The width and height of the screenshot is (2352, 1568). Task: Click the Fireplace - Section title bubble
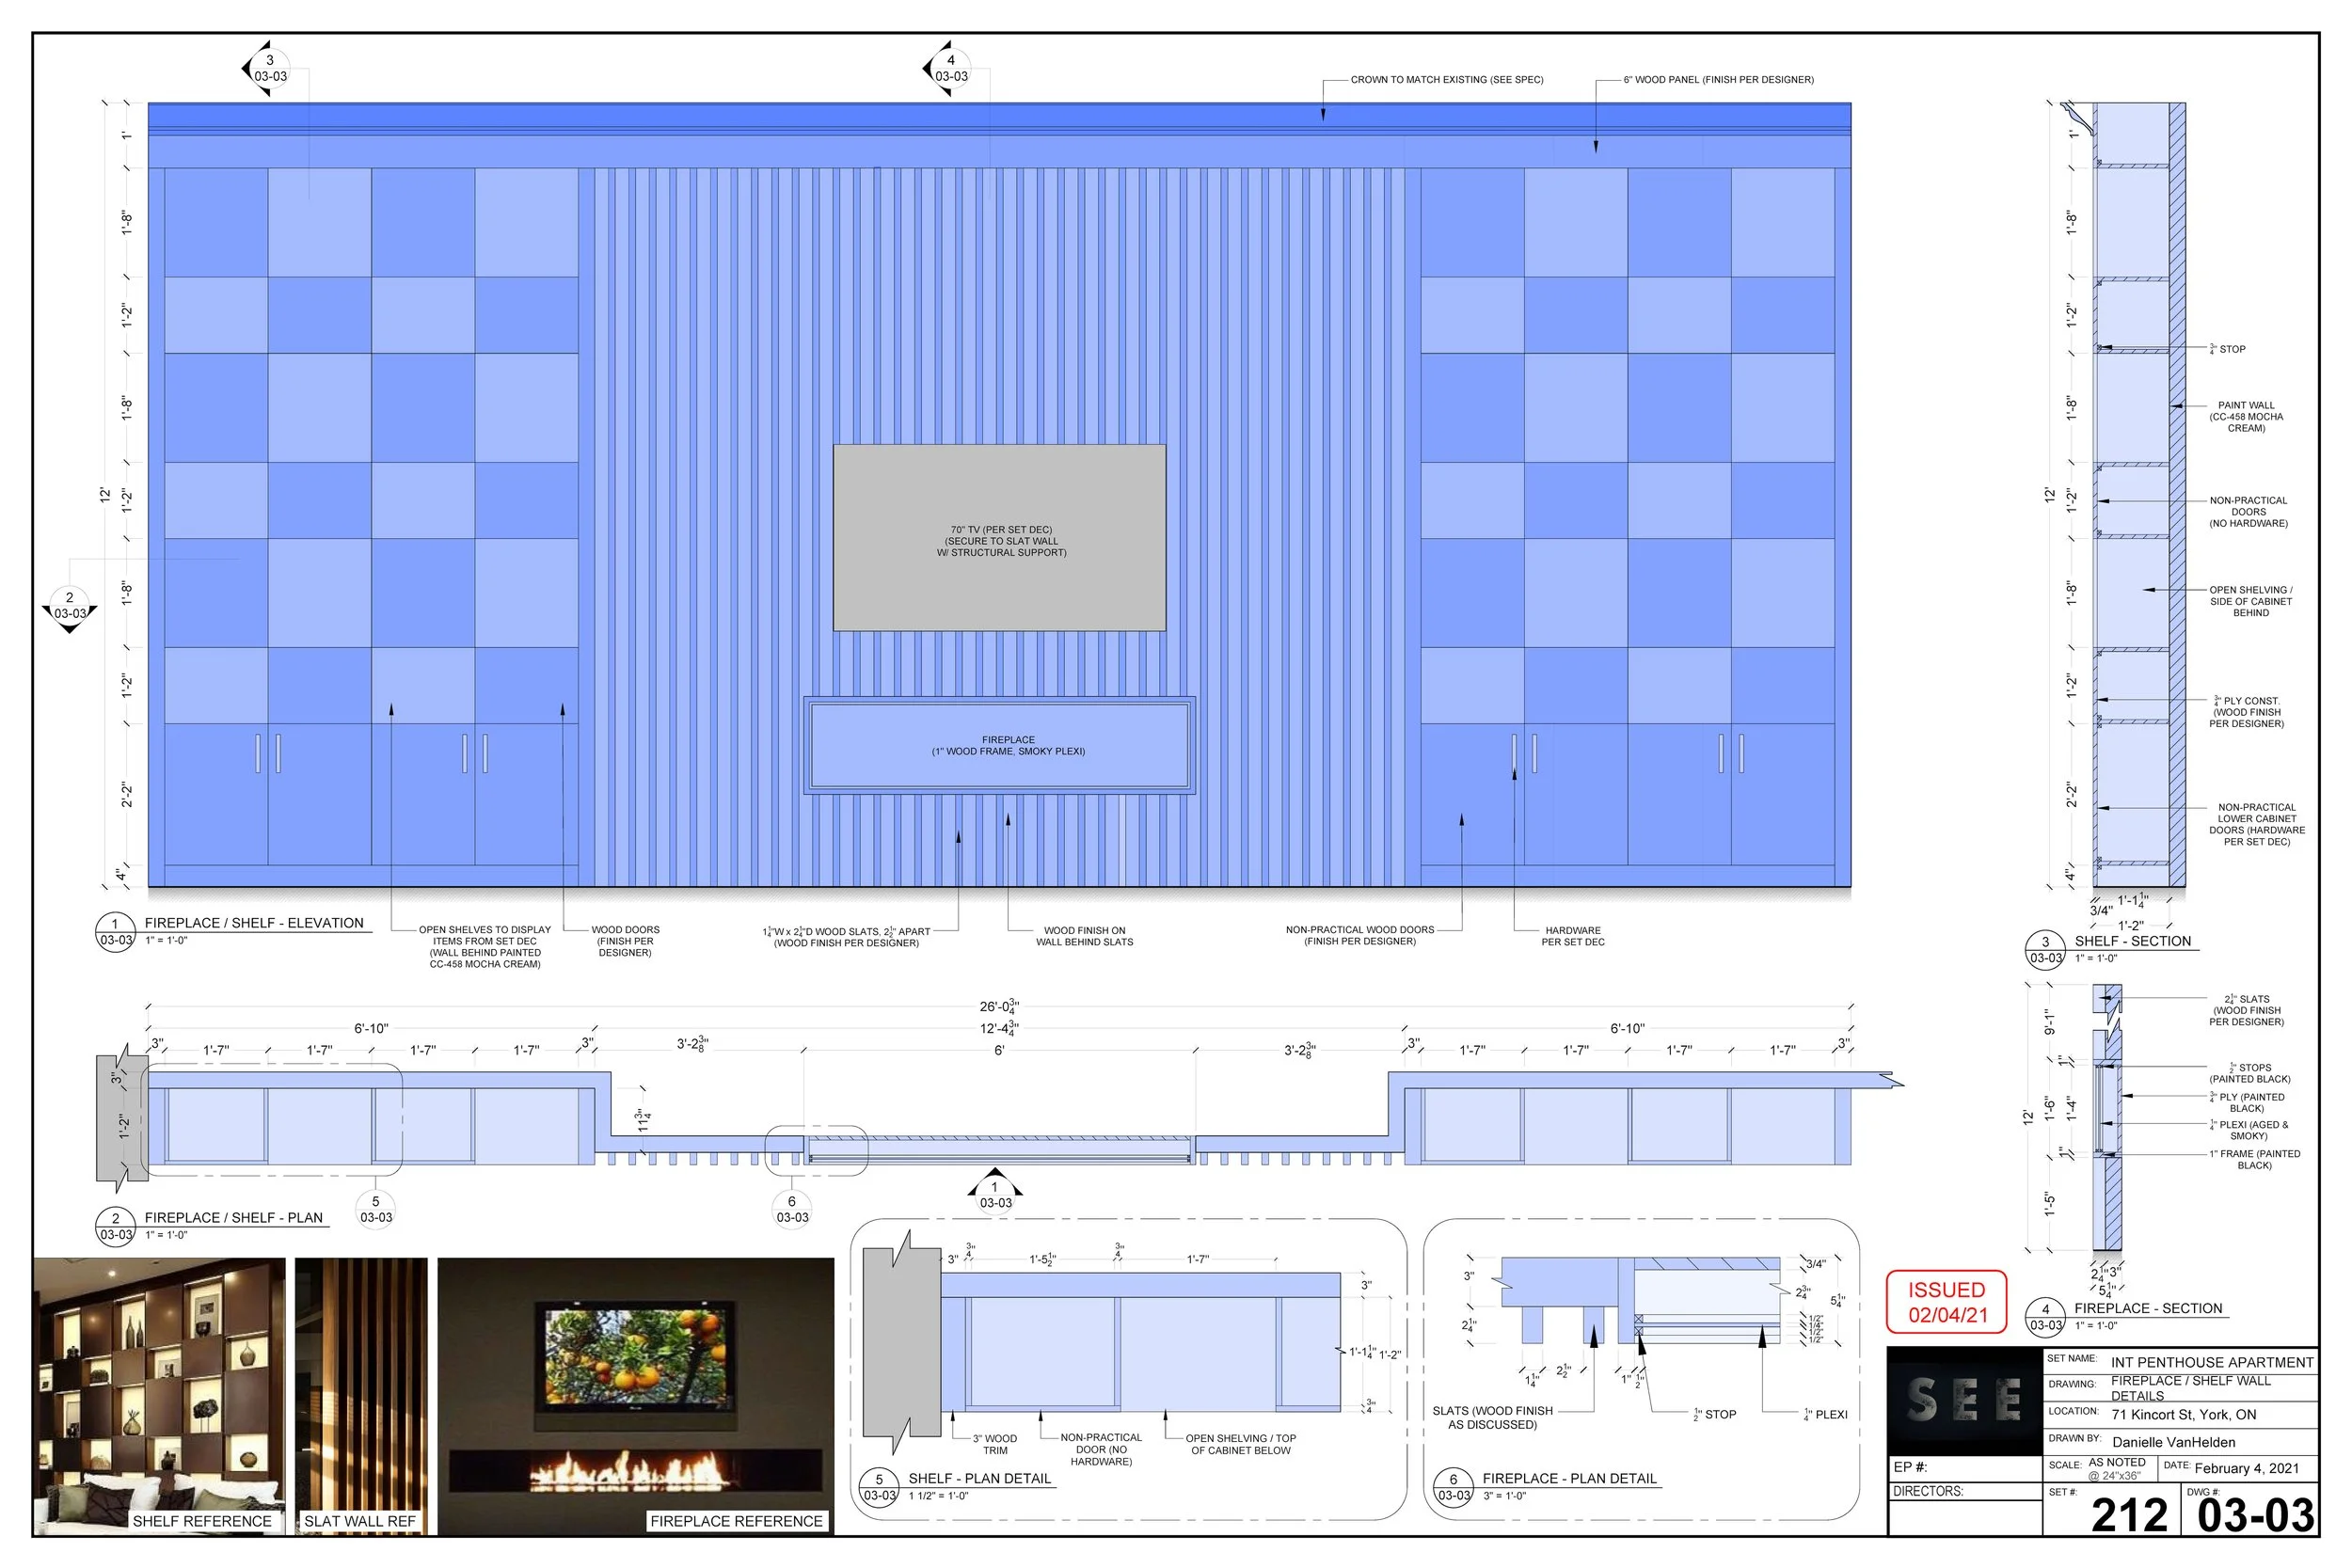coord(2045,1317)
